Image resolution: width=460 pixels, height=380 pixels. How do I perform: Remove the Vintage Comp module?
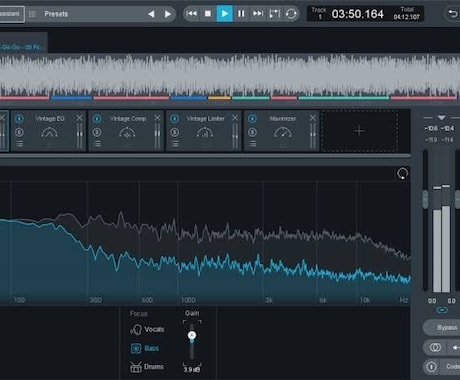pos(157,118)
